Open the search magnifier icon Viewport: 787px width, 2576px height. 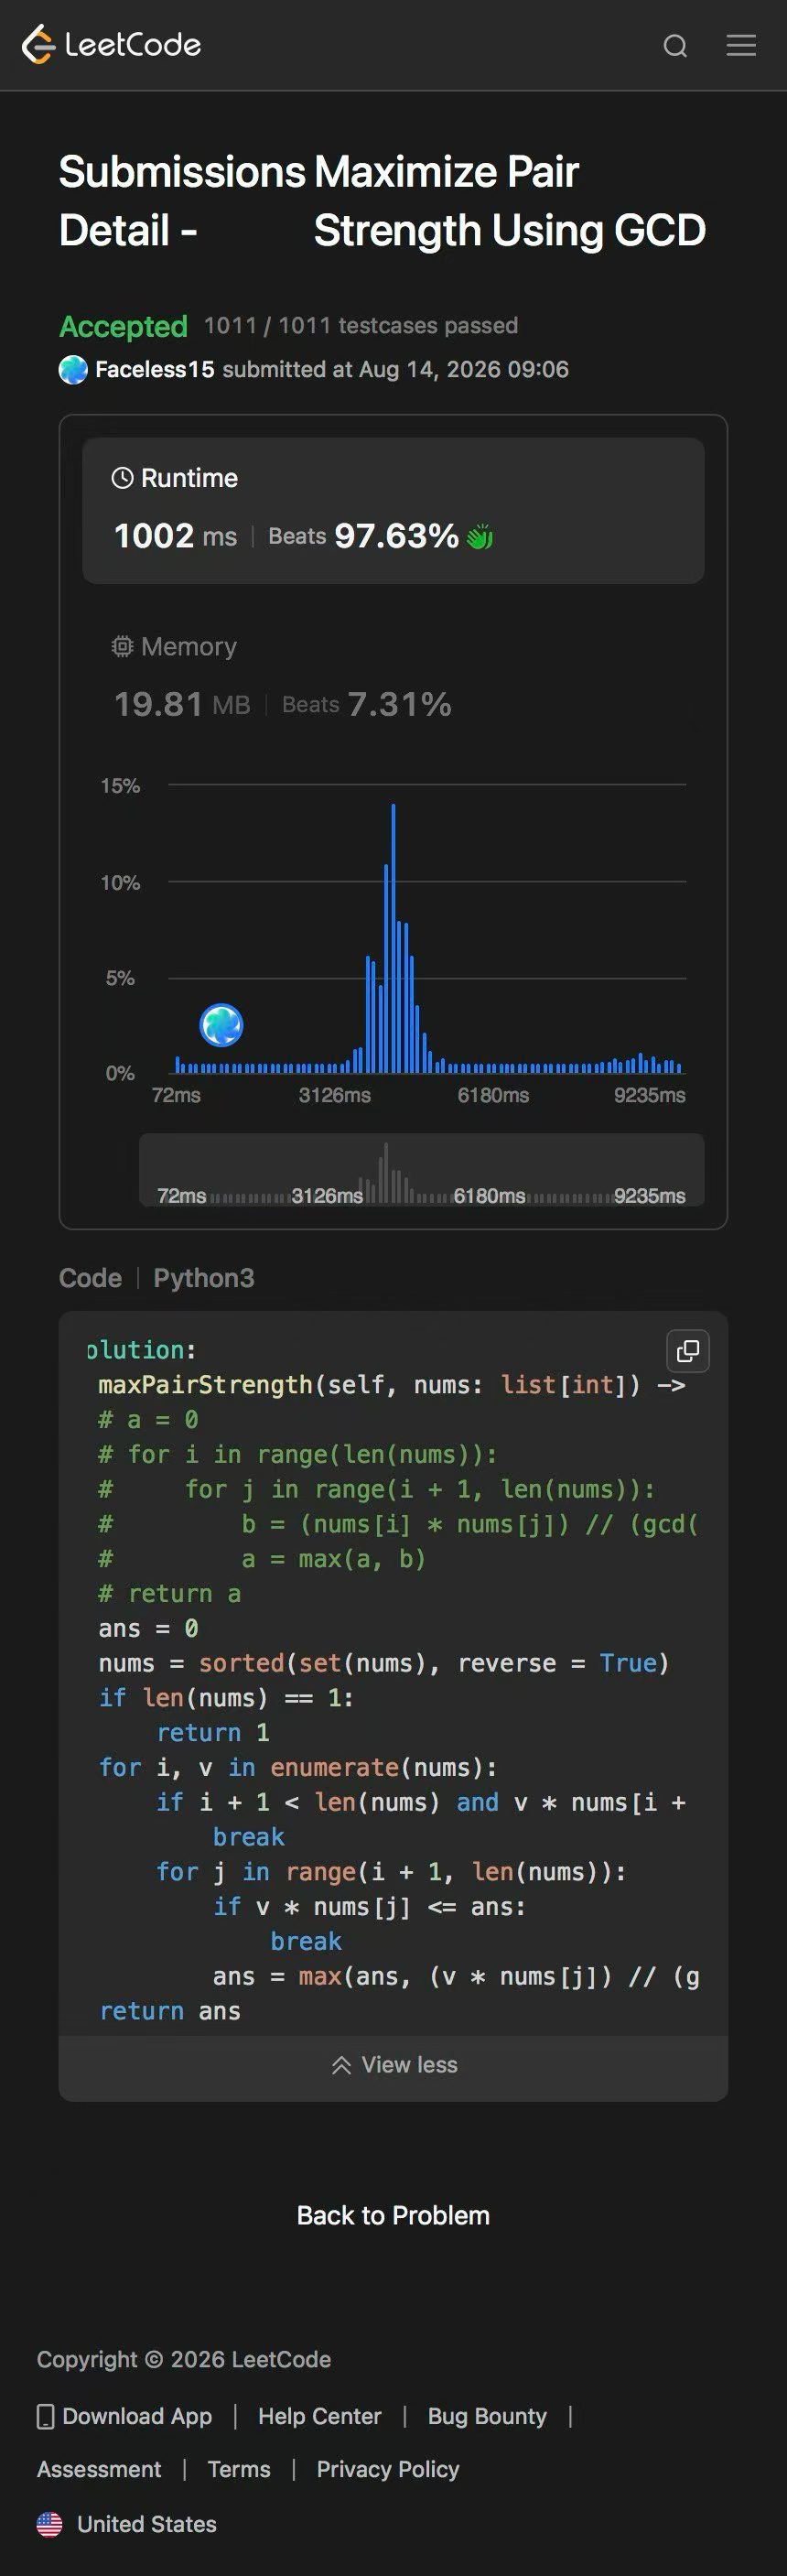click(675, 46)
